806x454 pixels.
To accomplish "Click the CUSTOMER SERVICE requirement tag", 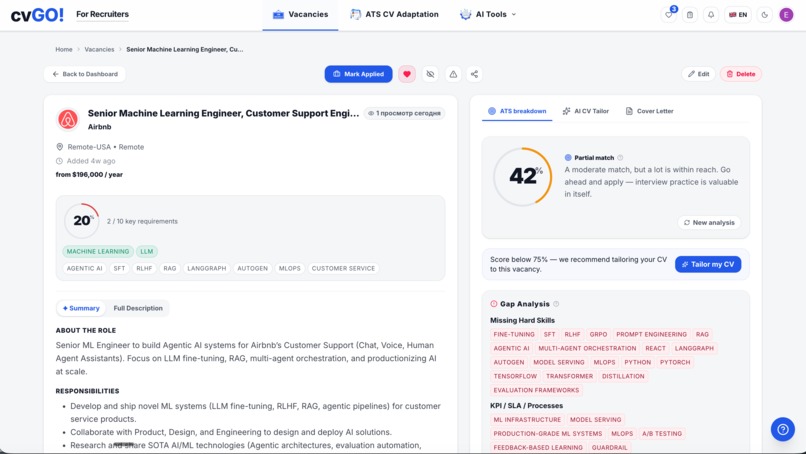I will pos(343,268).
